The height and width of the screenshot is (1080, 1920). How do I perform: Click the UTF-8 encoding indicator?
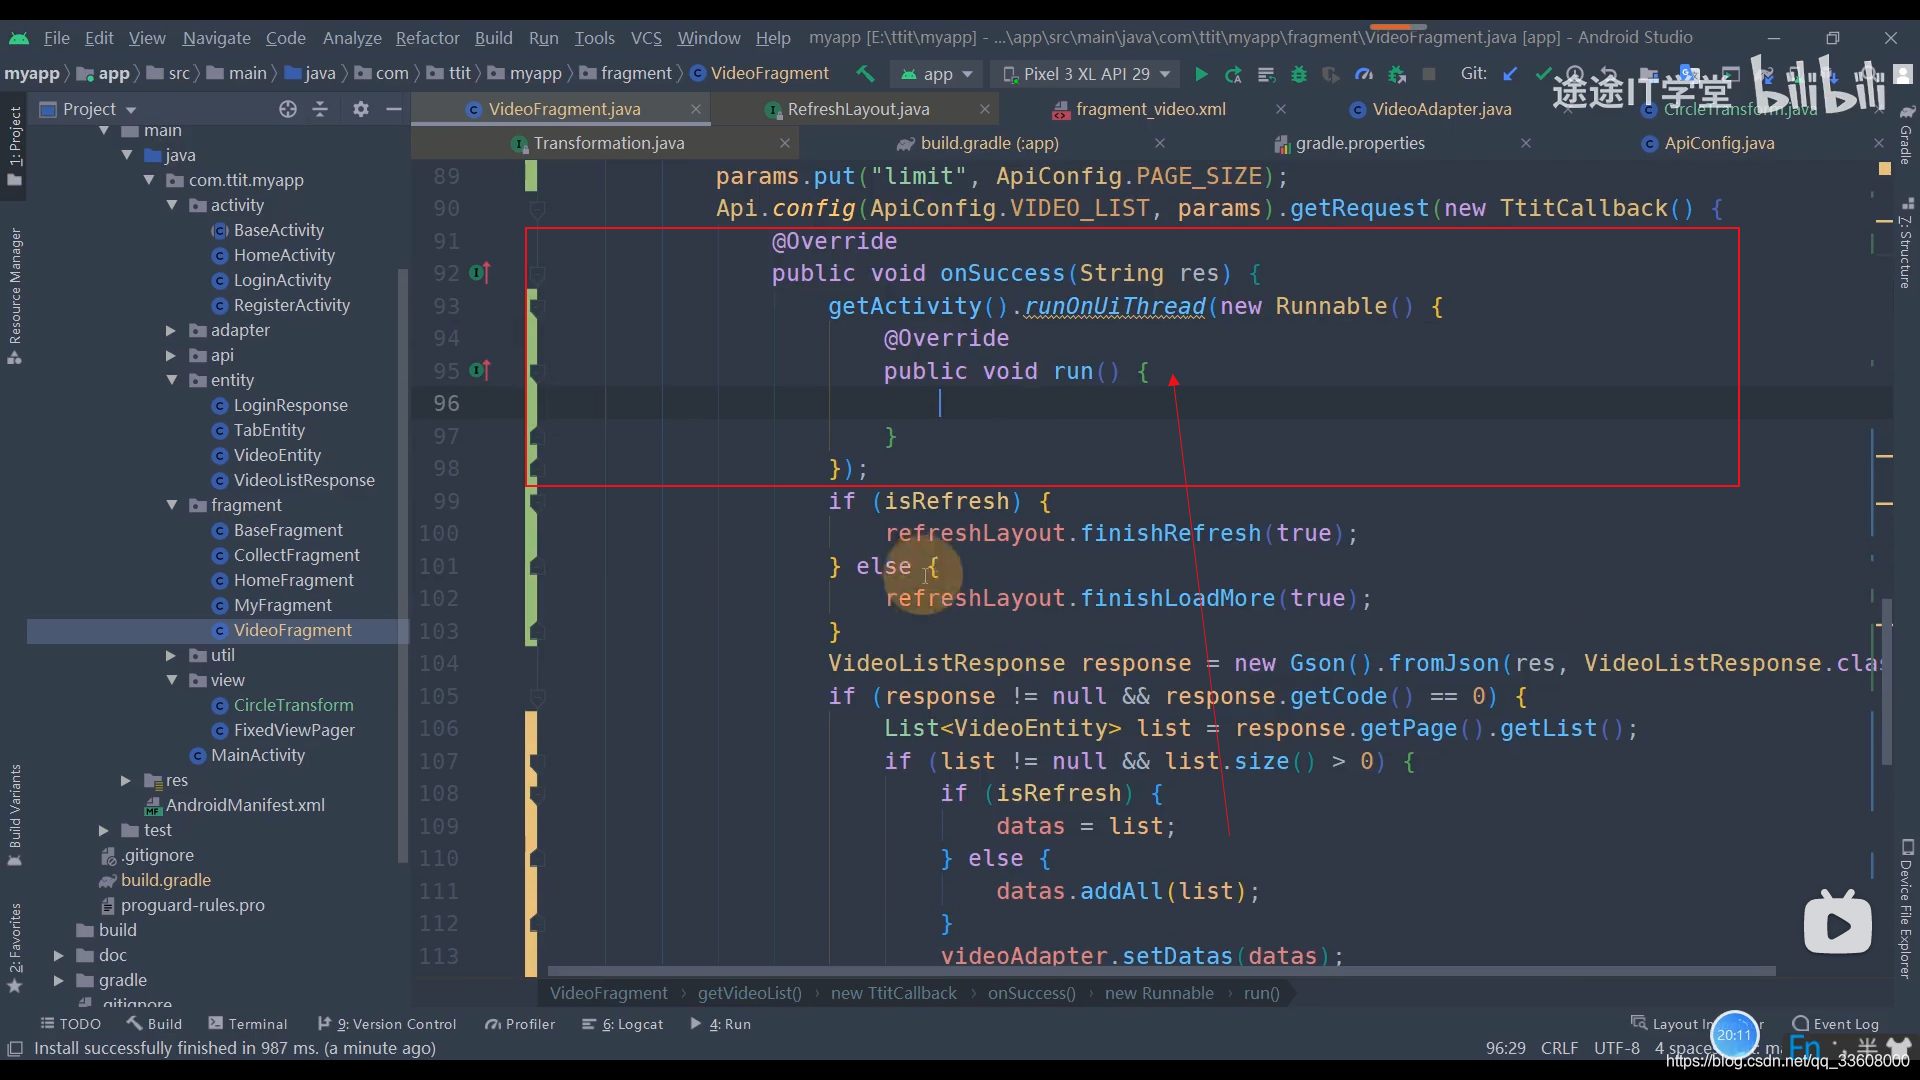(x=1616, y=1048)
